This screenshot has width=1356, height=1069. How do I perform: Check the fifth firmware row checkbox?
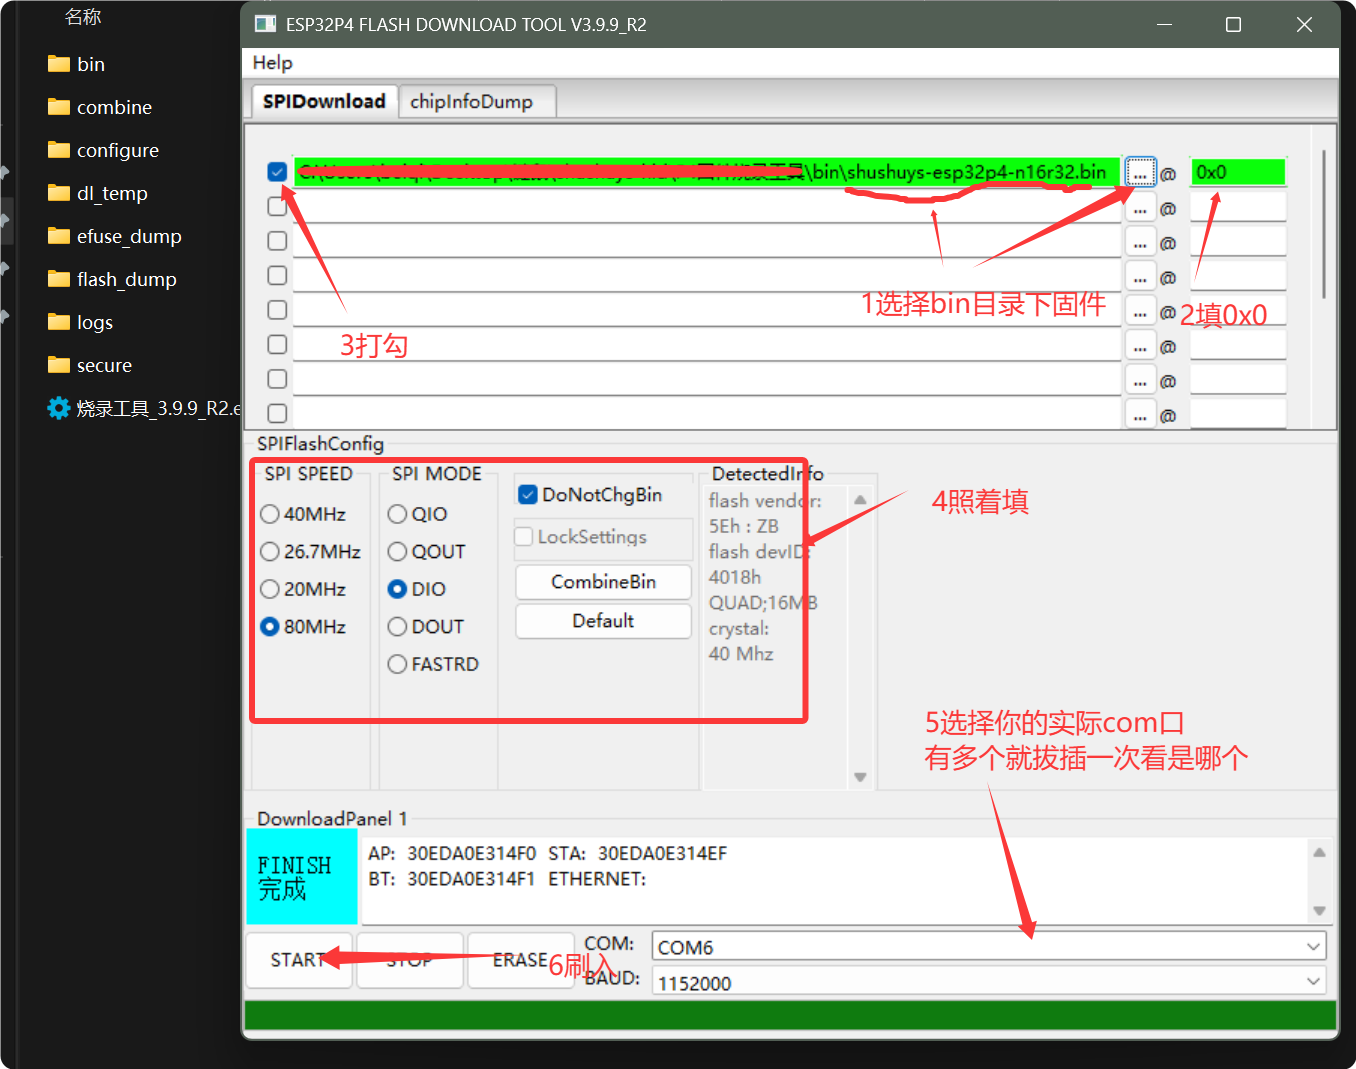pos(278,310)
